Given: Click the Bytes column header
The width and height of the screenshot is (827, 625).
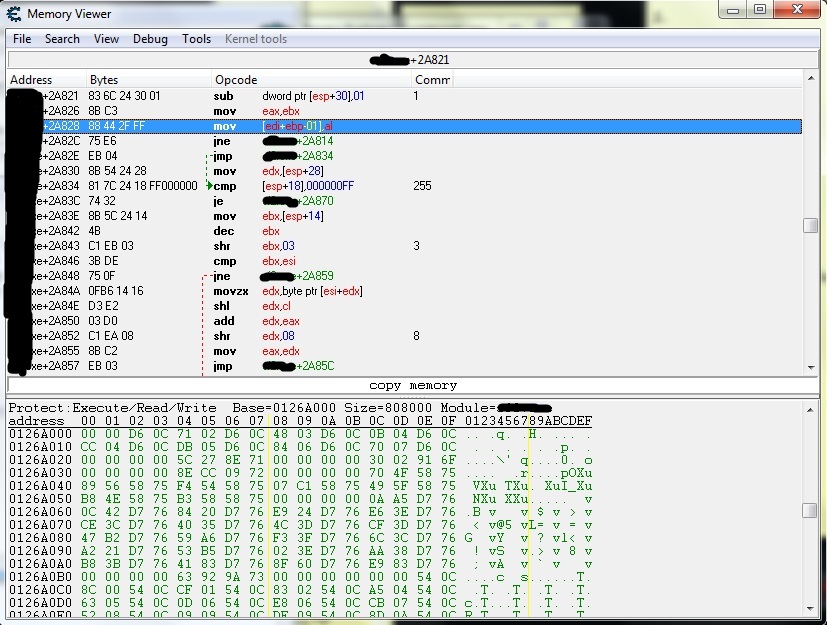Looking at the screenshot, I should pyautogui.click(x=104, y=79).
